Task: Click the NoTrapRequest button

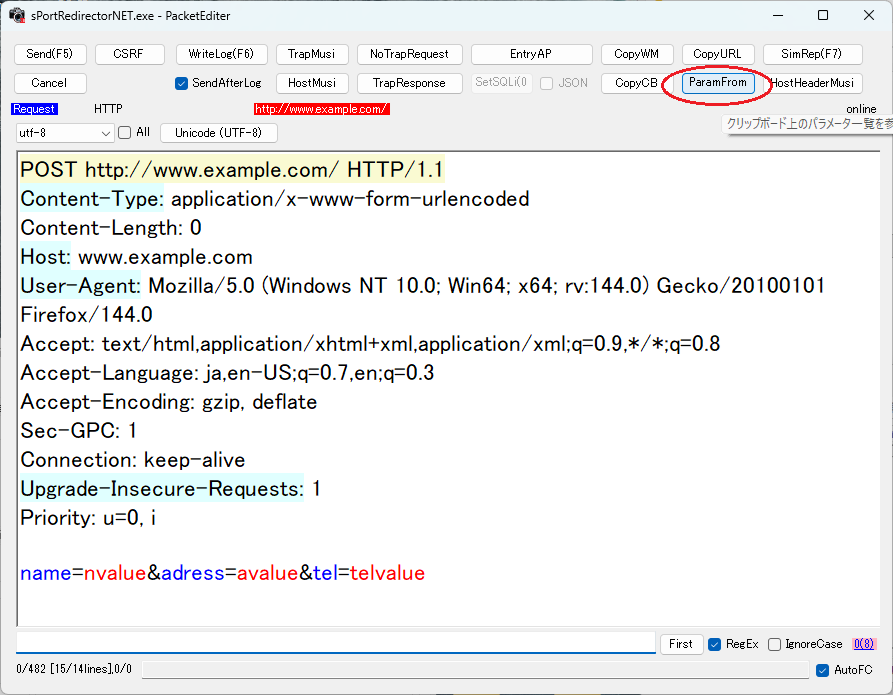Action: coord(409,54)
